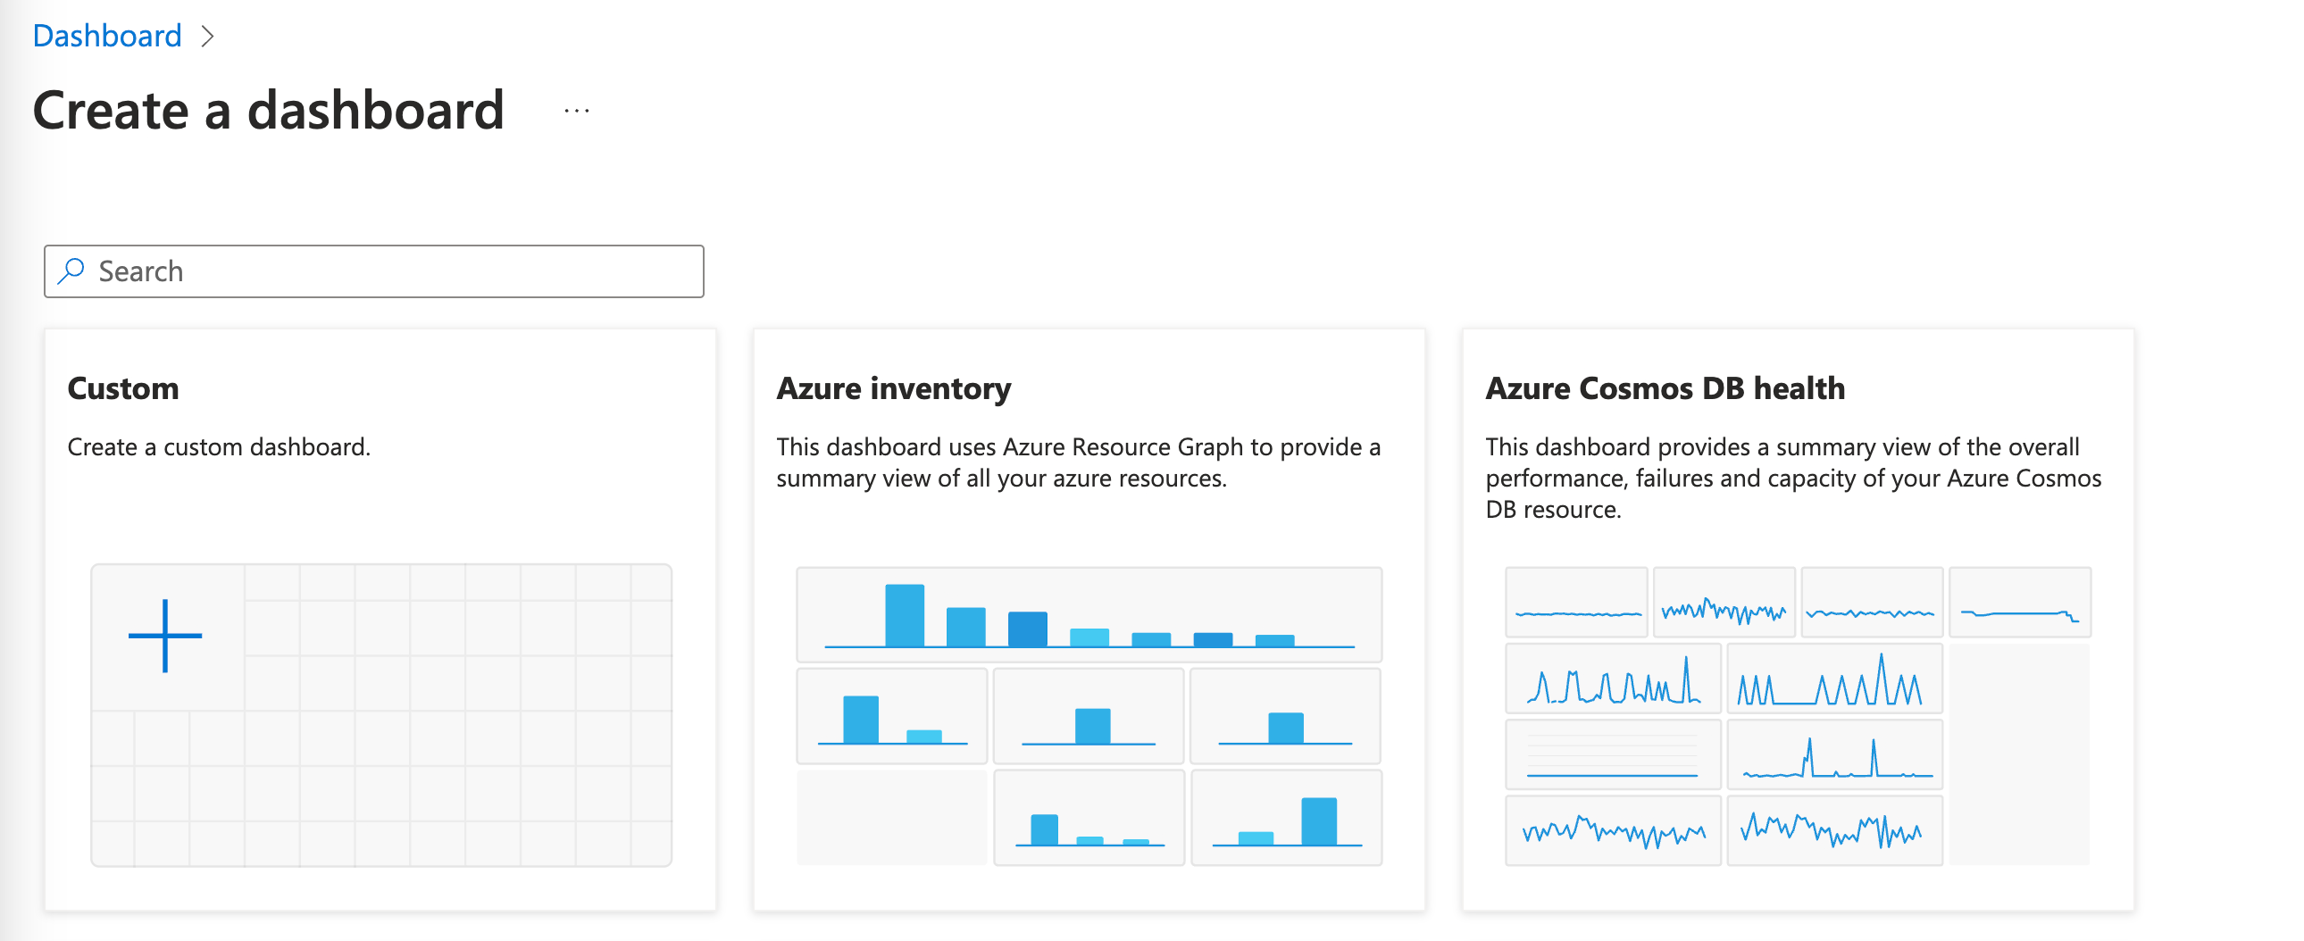2304x941 pixels.
Task: Click the magnifying glass search icon
Action: coord(72,271)
